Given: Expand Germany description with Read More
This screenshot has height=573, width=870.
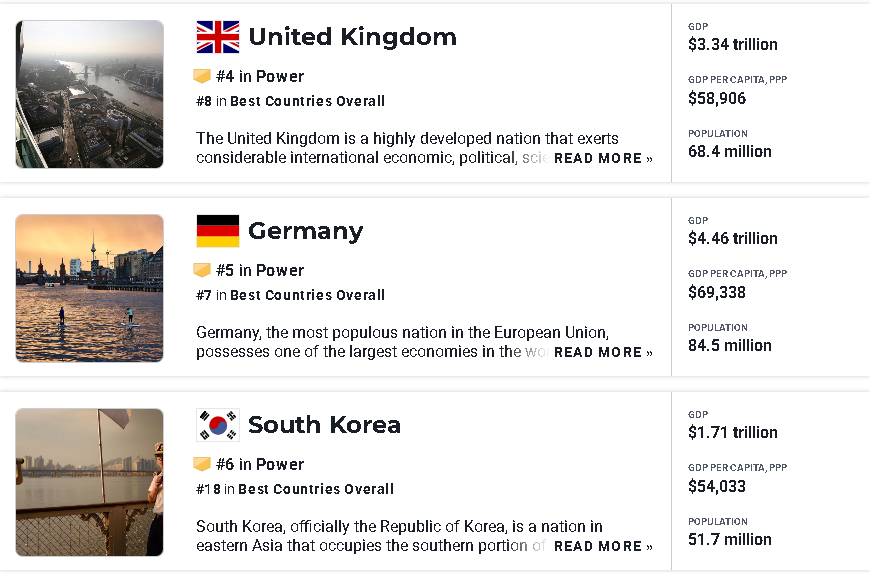Looking at the screenshot, I should coord(603,352).
